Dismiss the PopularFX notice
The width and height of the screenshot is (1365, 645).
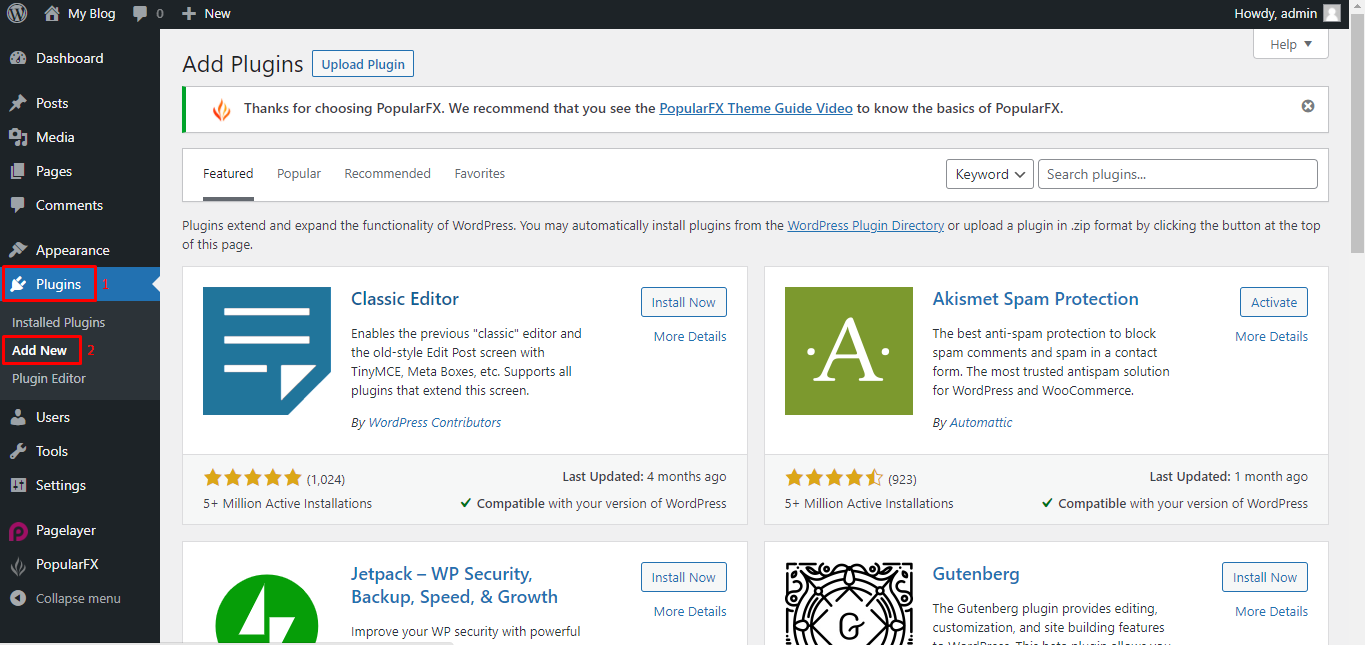pos(1308,106)
